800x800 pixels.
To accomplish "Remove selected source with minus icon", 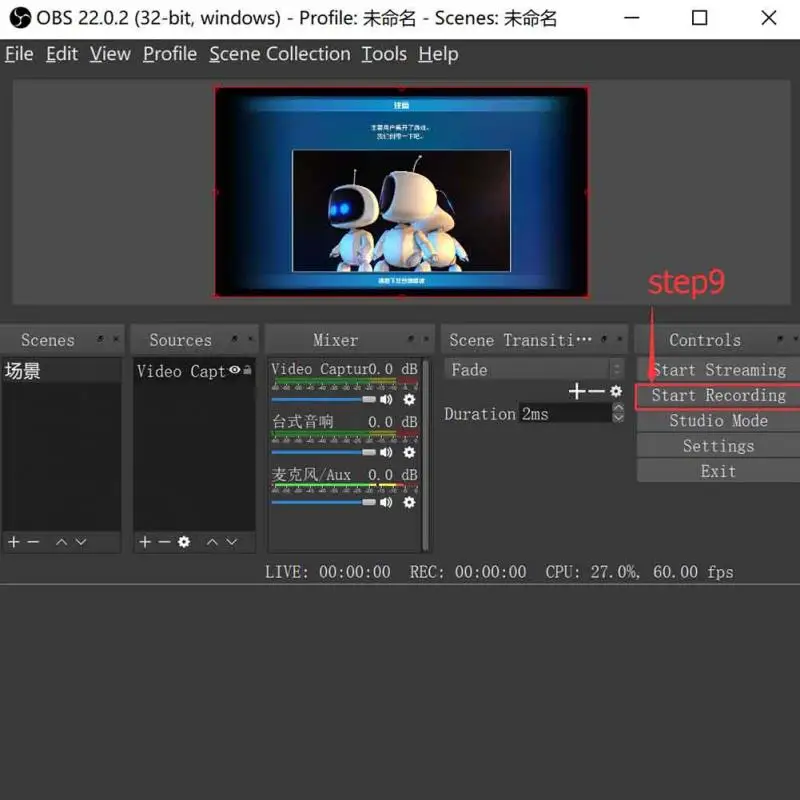I will tap(164, 541).
